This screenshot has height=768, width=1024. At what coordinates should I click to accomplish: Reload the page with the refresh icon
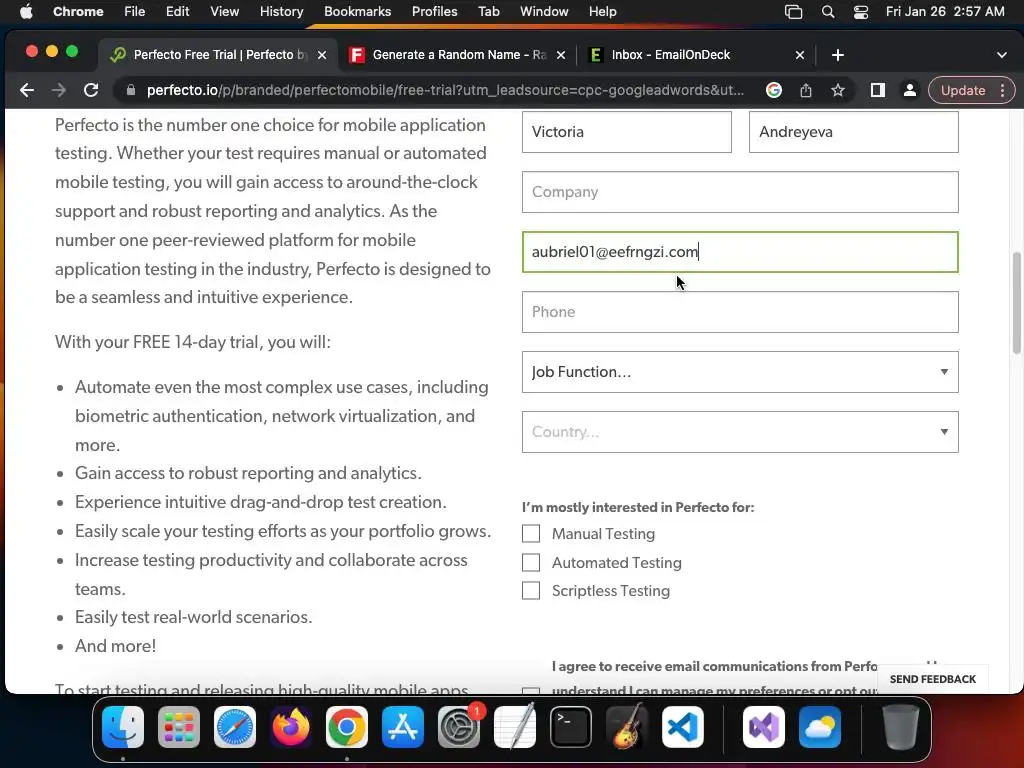coord(91,90)
